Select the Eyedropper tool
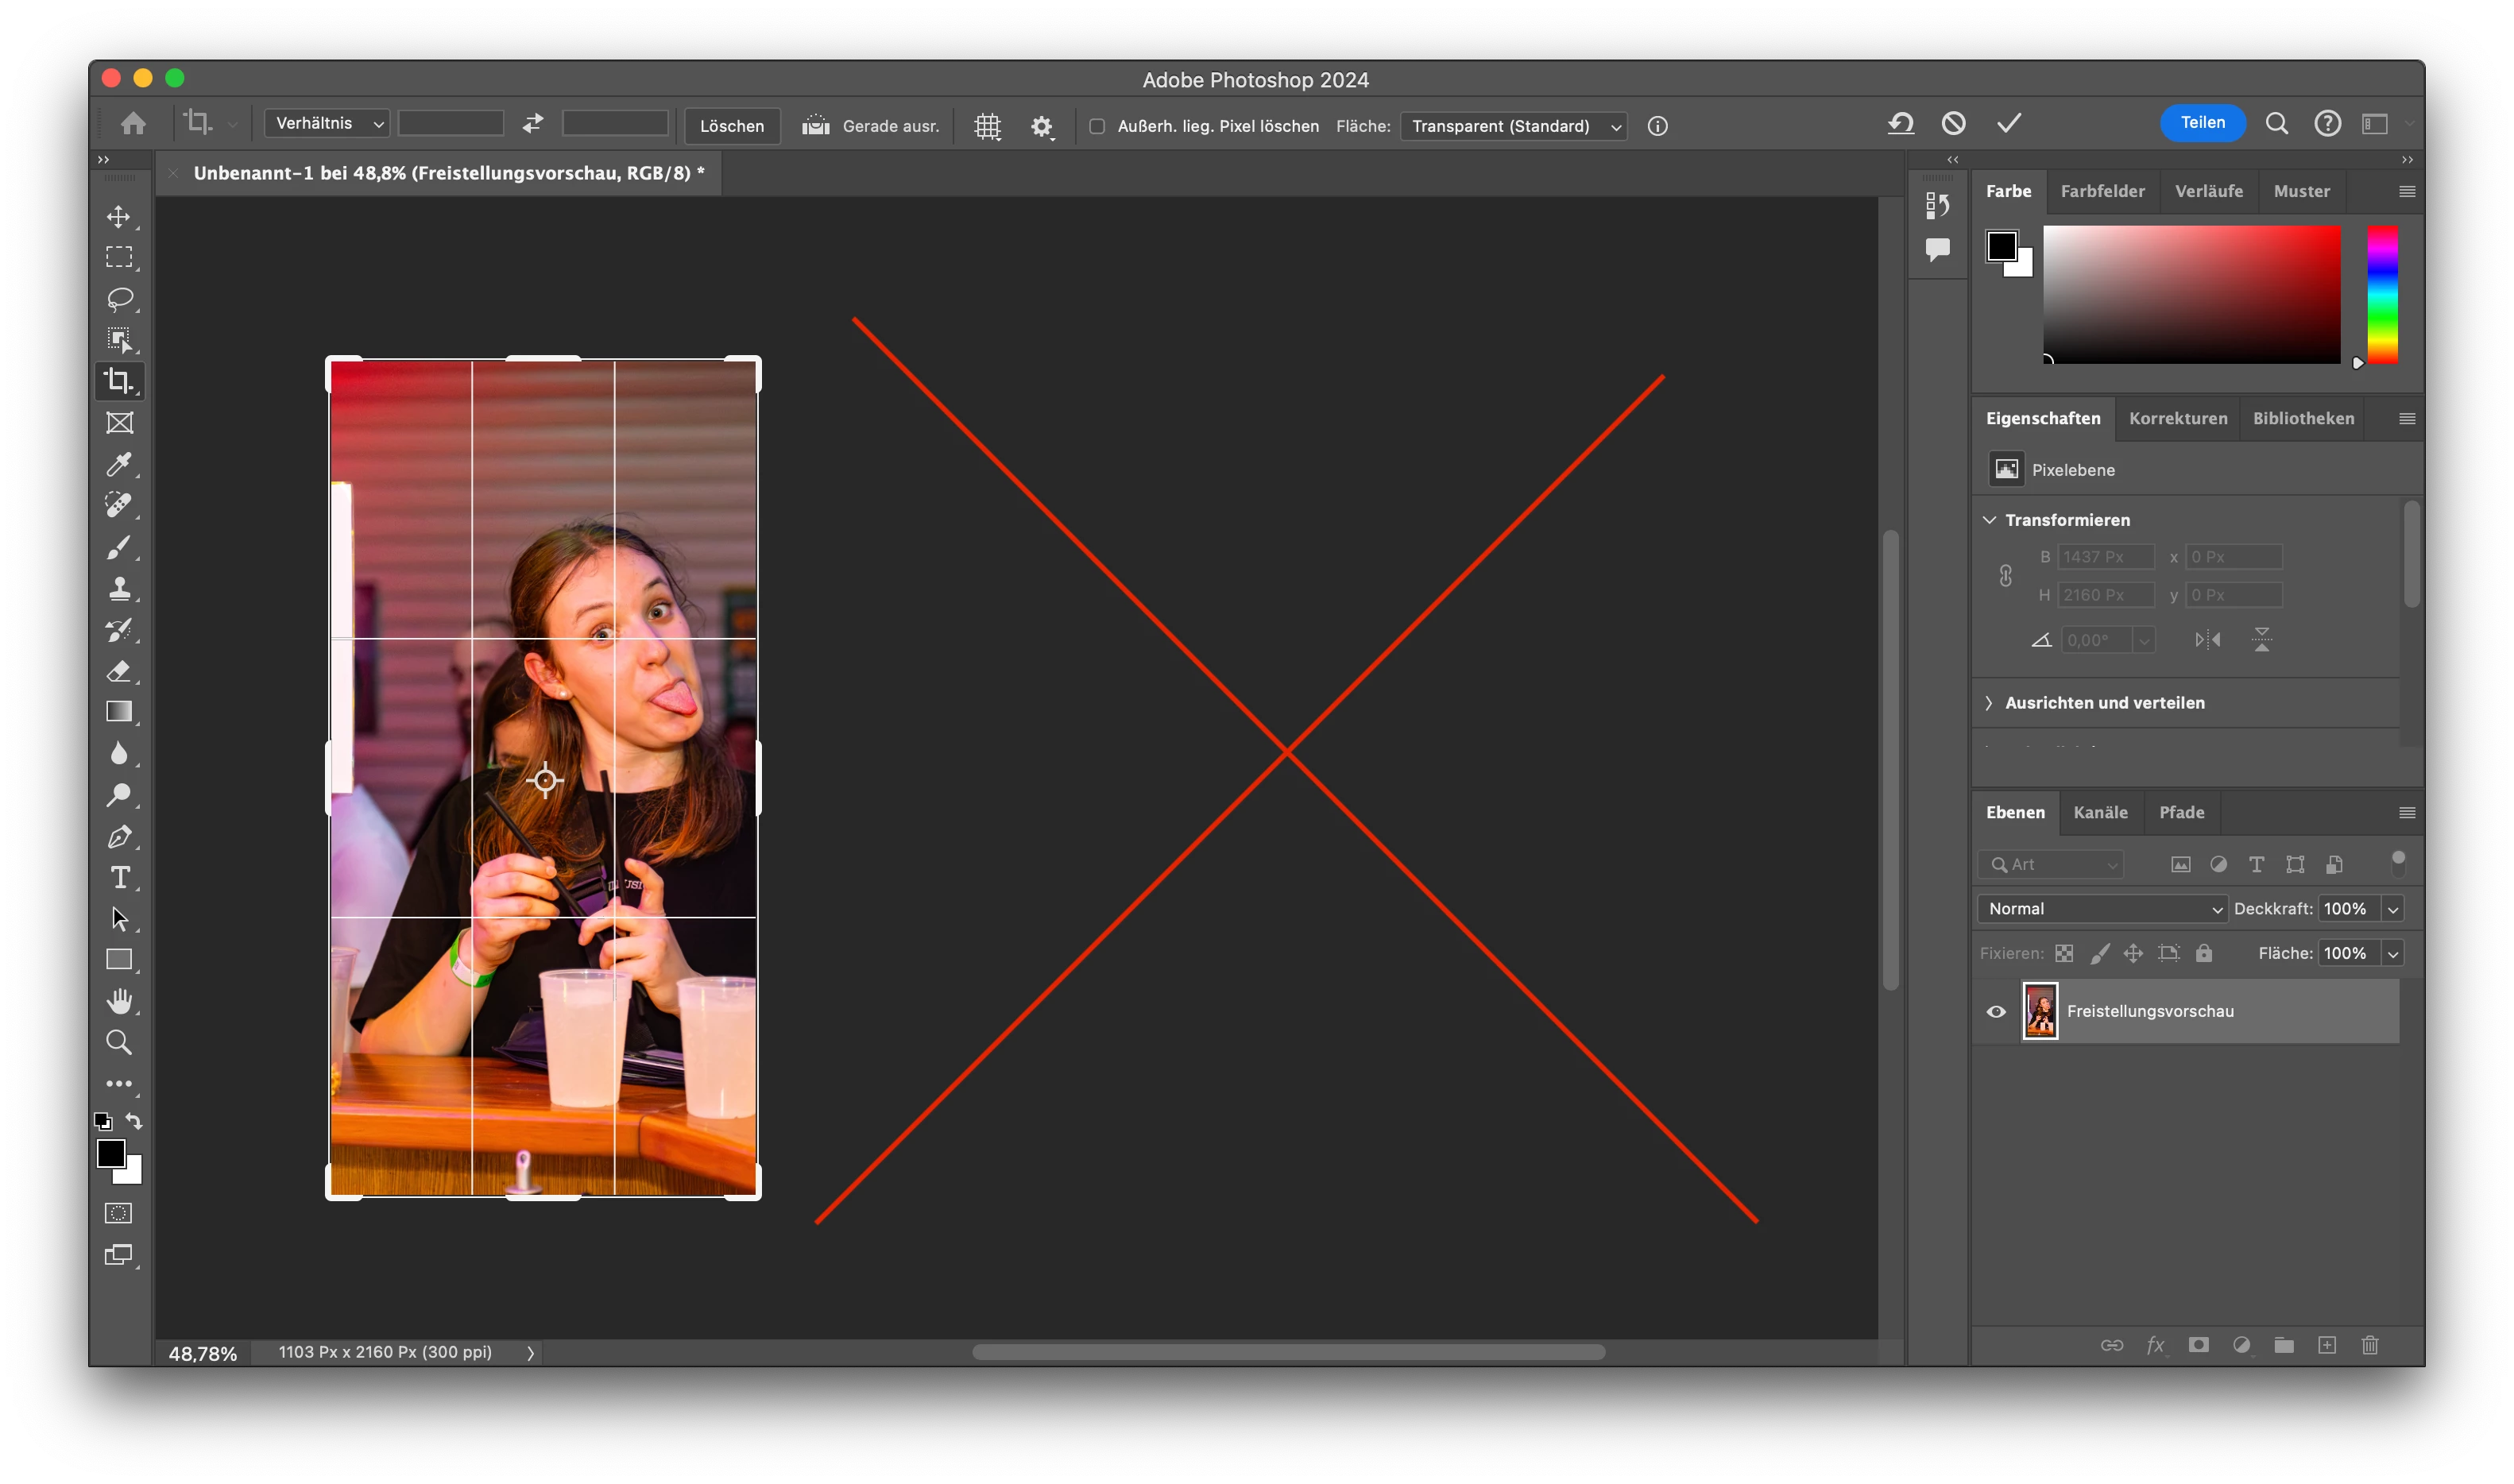2514x1484 pixels. click(x=119, y=464)
